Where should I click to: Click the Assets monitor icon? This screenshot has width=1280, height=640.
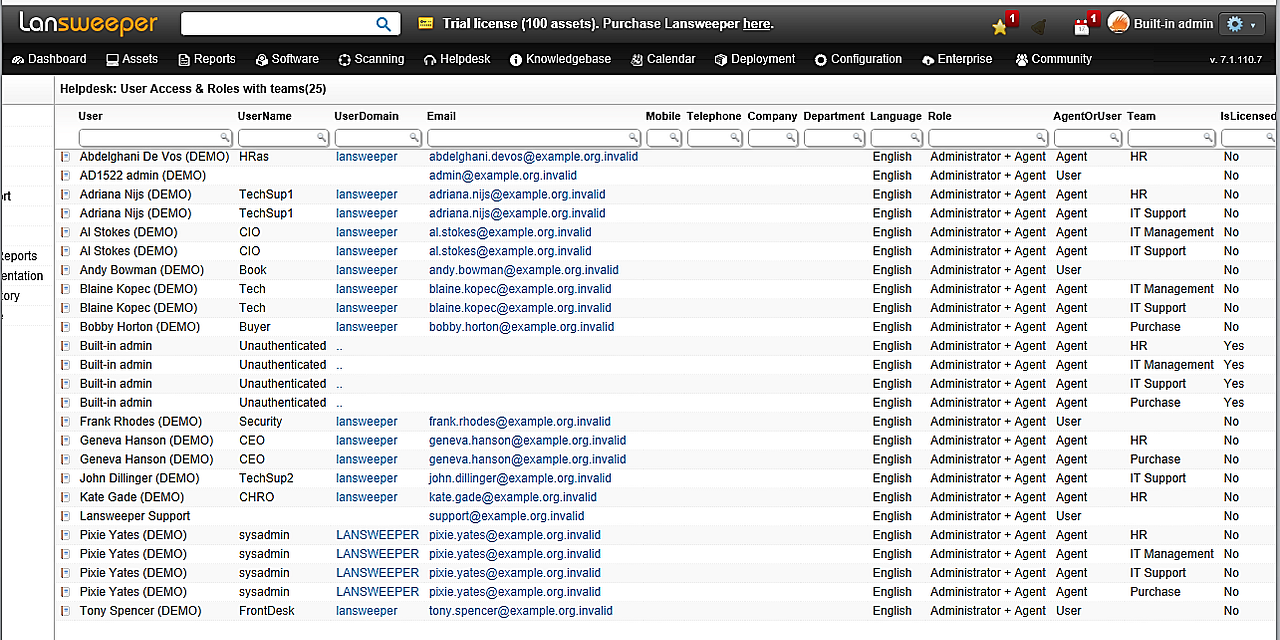113,59
